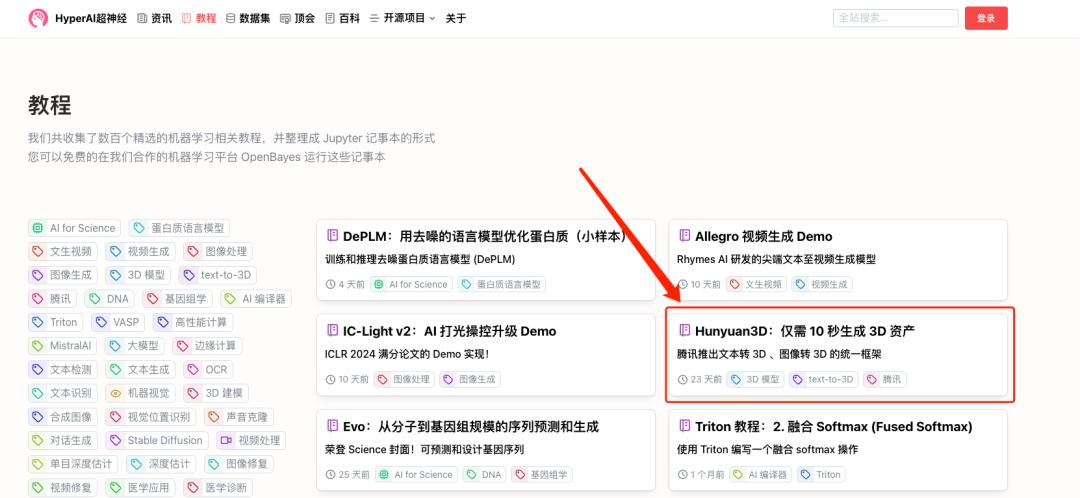Click the AI 编译器 tag in the Triton card
This screenshot has width=1080, height=498.
coord(760,475)
